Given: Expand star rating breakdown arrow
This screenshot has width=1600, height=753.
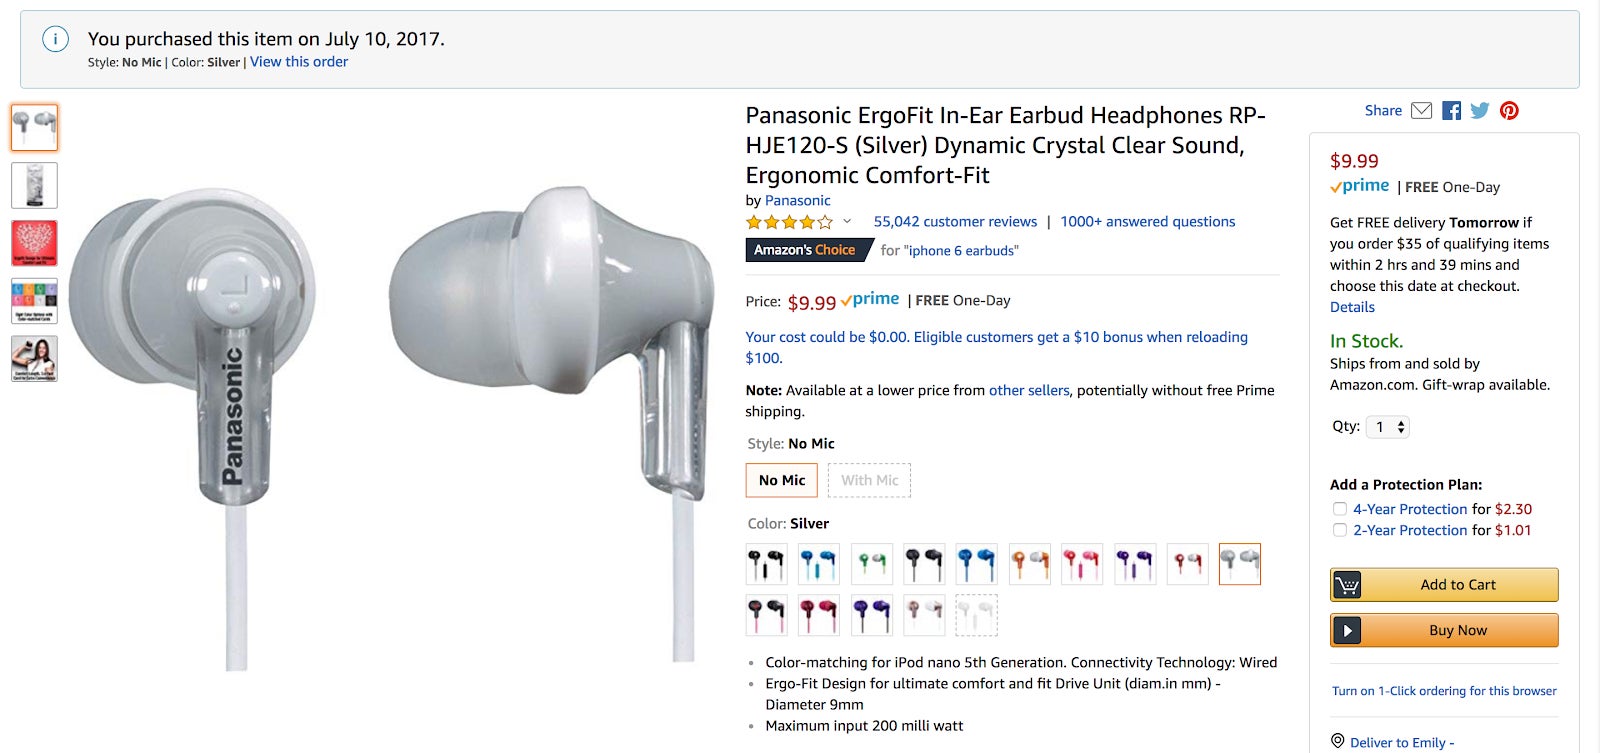Looking at the screenshot, I should click(x=847, y=221).
